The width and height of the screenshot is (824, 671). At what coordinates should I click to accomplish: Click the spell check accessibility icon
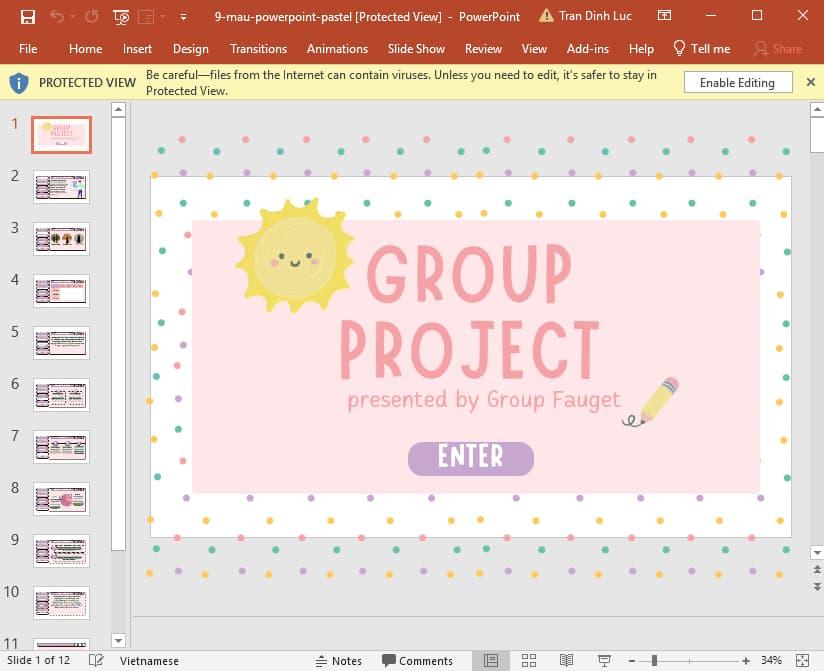point(96,660)
